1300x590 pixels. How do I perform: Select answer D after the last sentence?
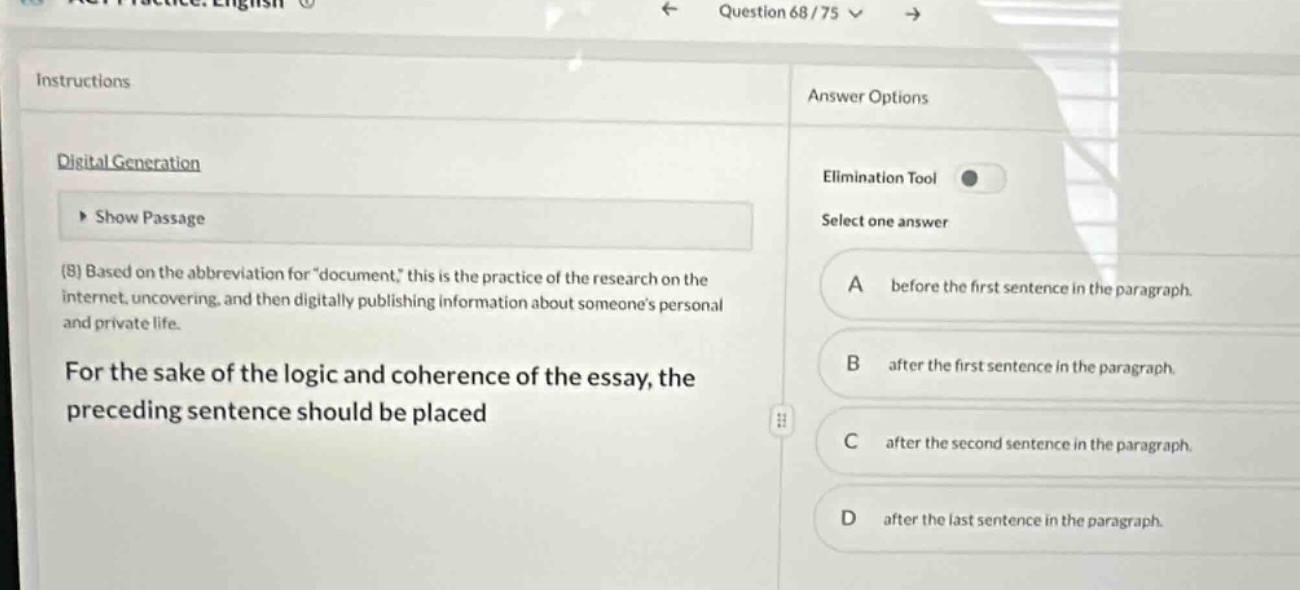coord(1057,520)
